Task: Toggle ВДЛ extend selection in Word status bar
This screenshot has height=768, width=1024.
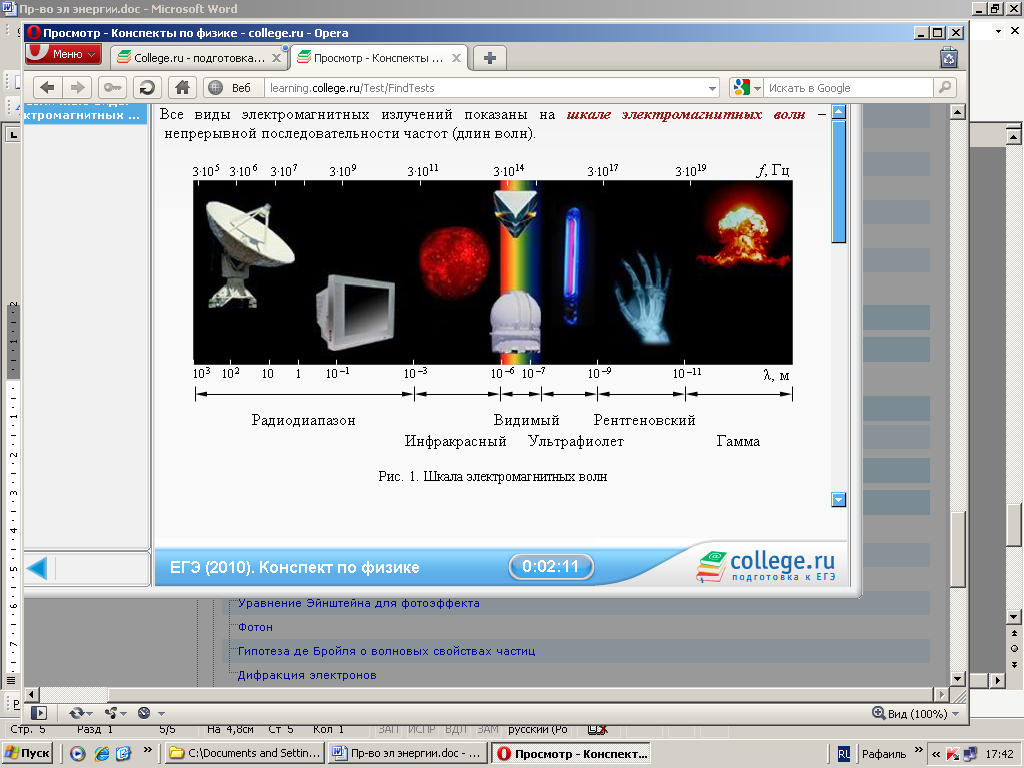Action: [456, 729]
